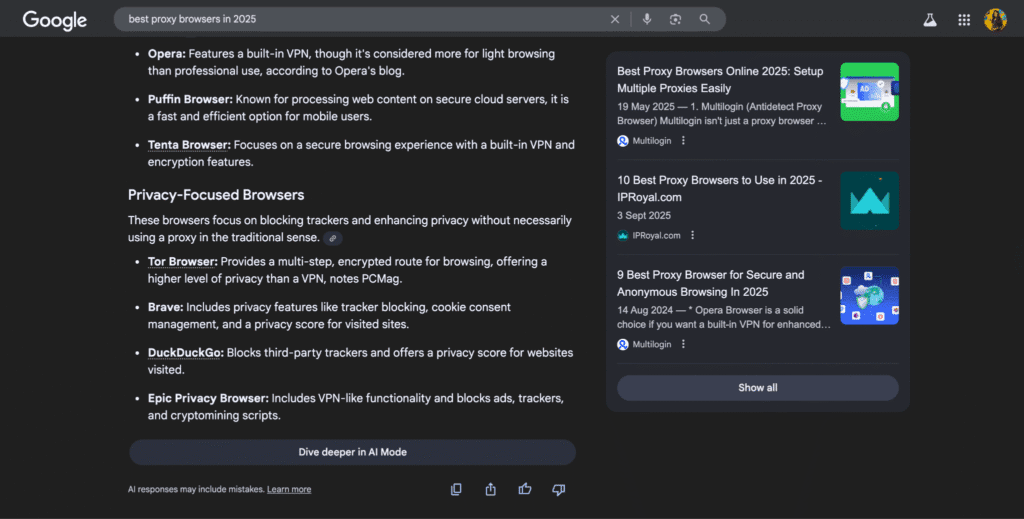Open the IPRoyal article thumbnail
Image resolution: width=1024 pixels, height=519 pixels.
pyautogui.click(x=869, y=200)
